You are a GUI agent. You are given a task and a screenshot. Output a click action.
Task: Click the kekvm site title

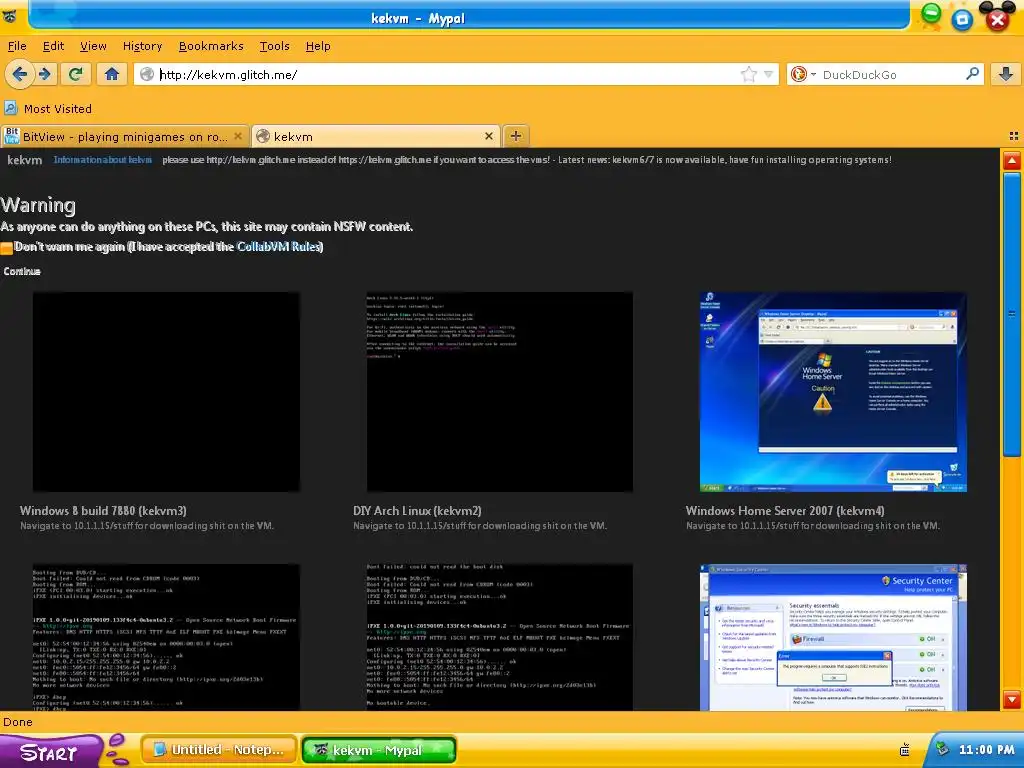point(25,160)
